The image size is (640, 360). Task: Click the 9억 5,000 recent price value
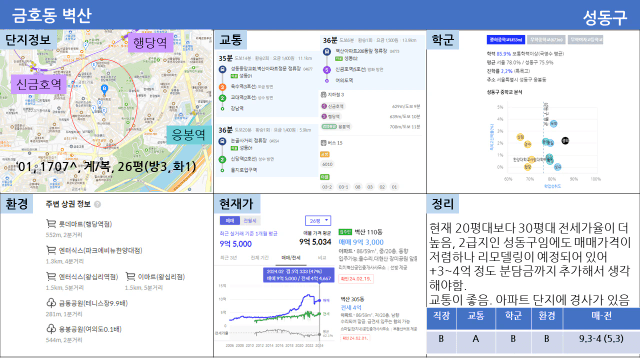click(236, 244)
